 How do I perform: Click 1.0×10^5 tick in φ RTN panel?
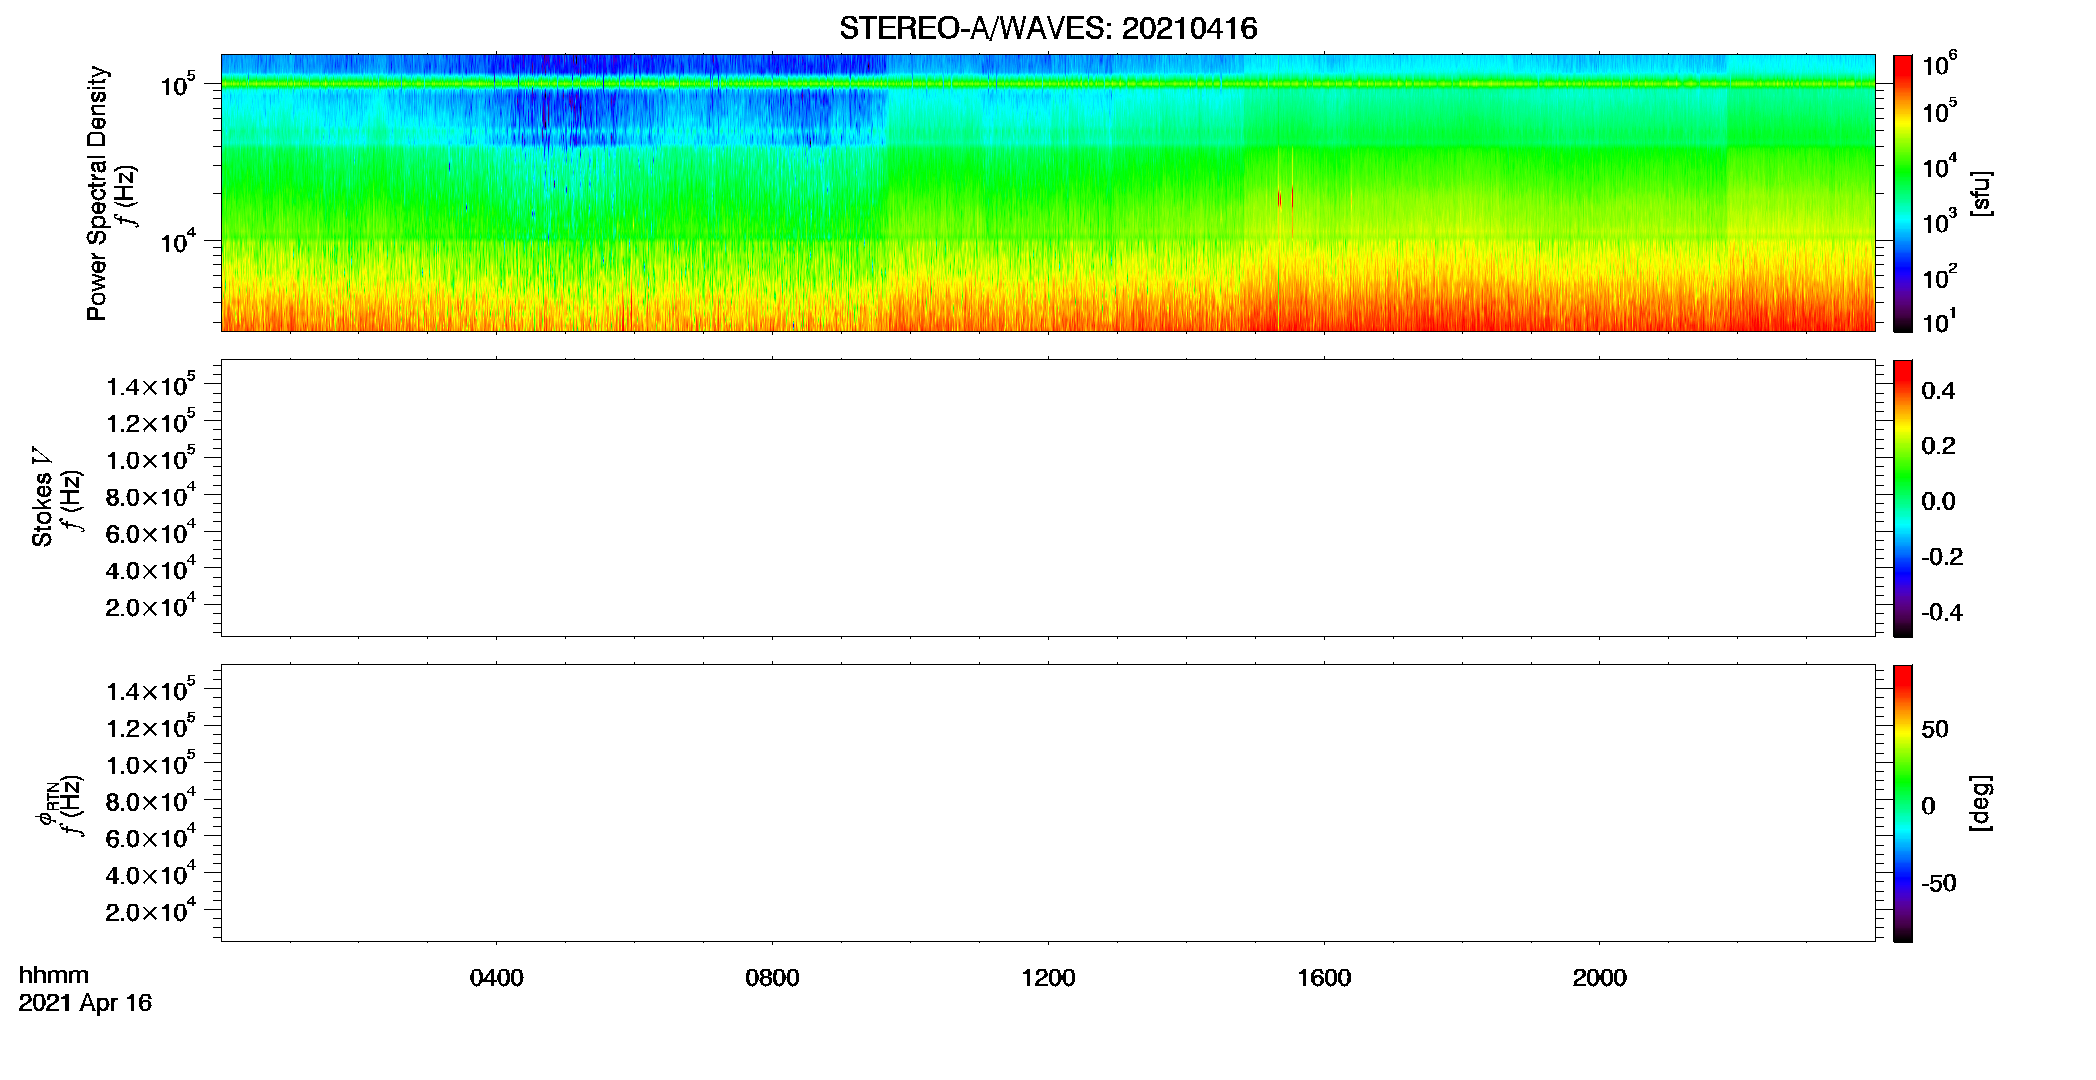pos(151,763)
